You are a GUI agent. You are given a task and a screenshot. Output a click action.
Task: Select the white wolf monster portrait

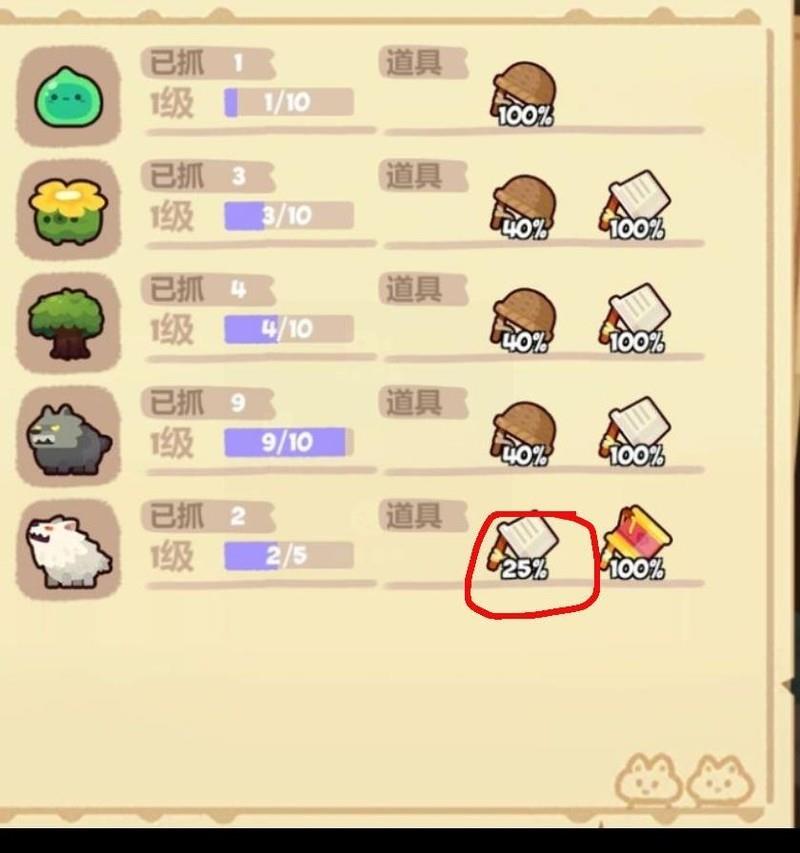pos(69,549)
